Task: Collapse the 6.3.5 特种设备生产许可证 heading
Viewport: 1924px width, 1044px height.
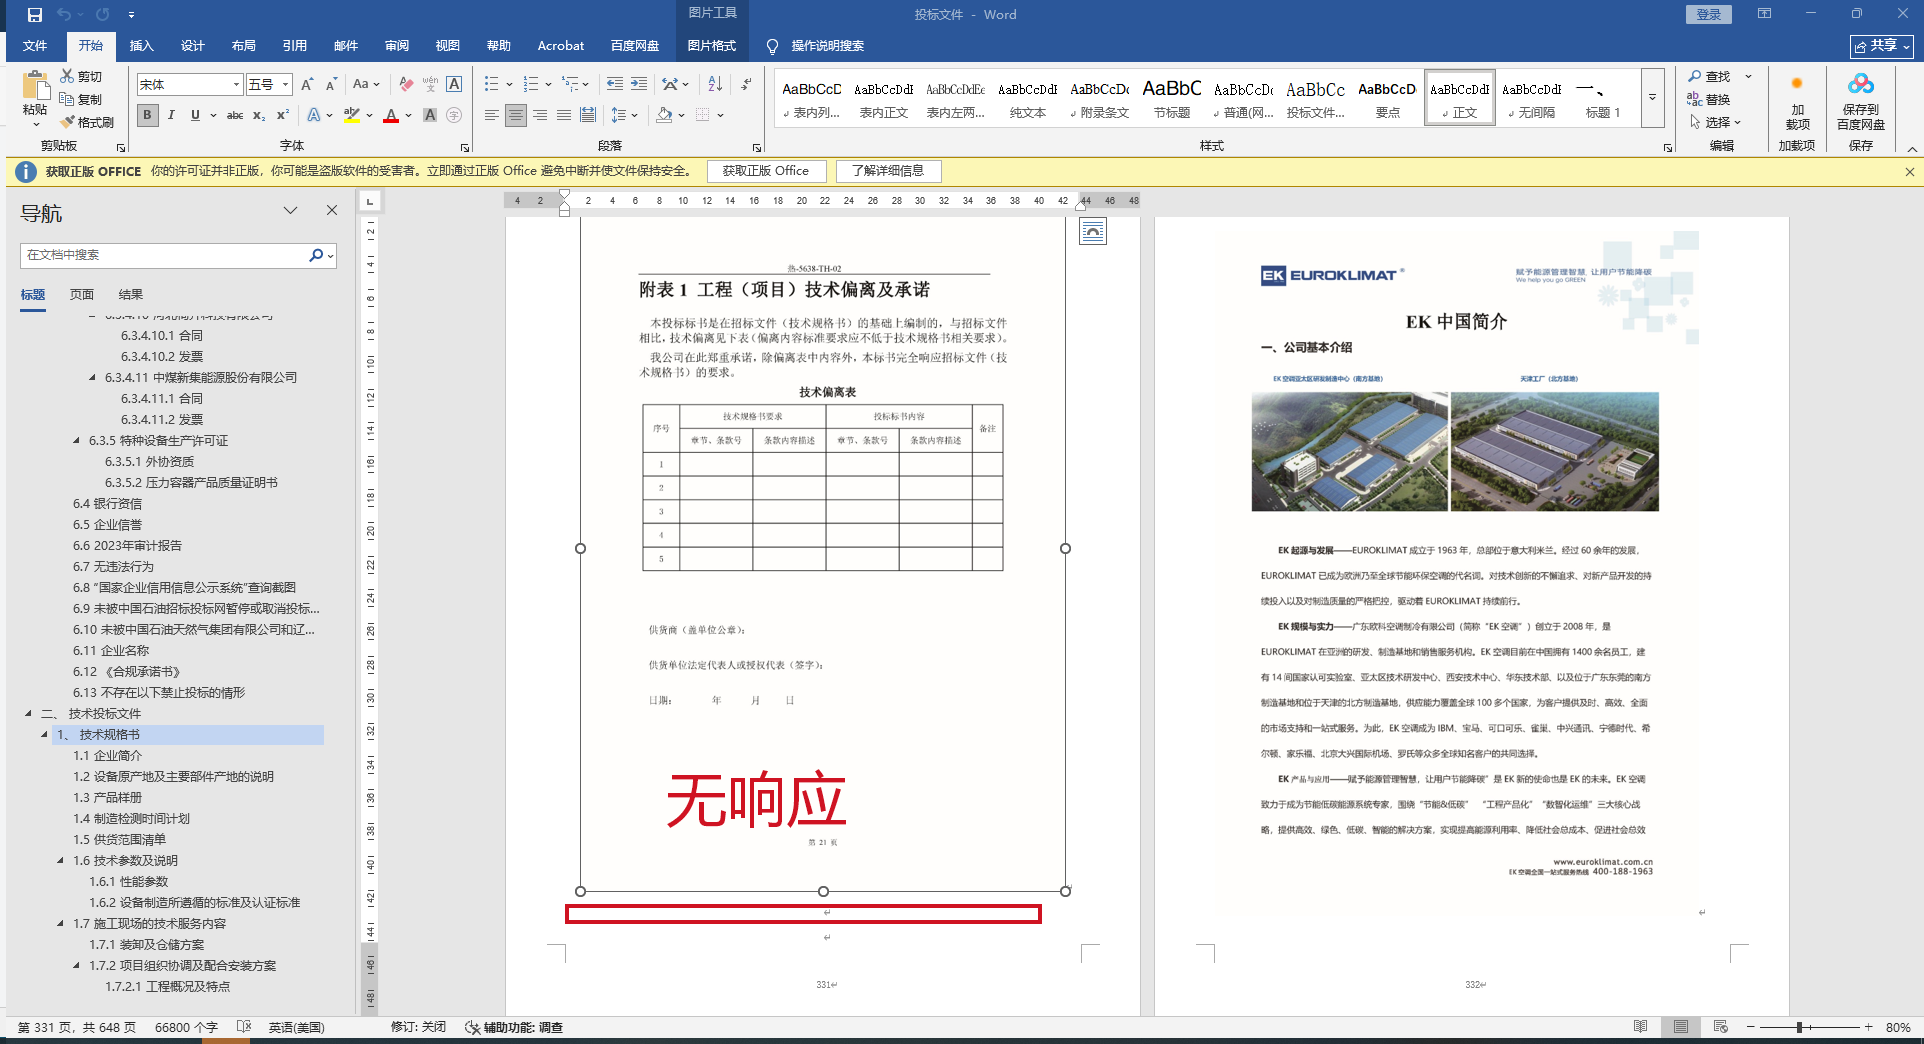Action: click(x=77, y=441)
